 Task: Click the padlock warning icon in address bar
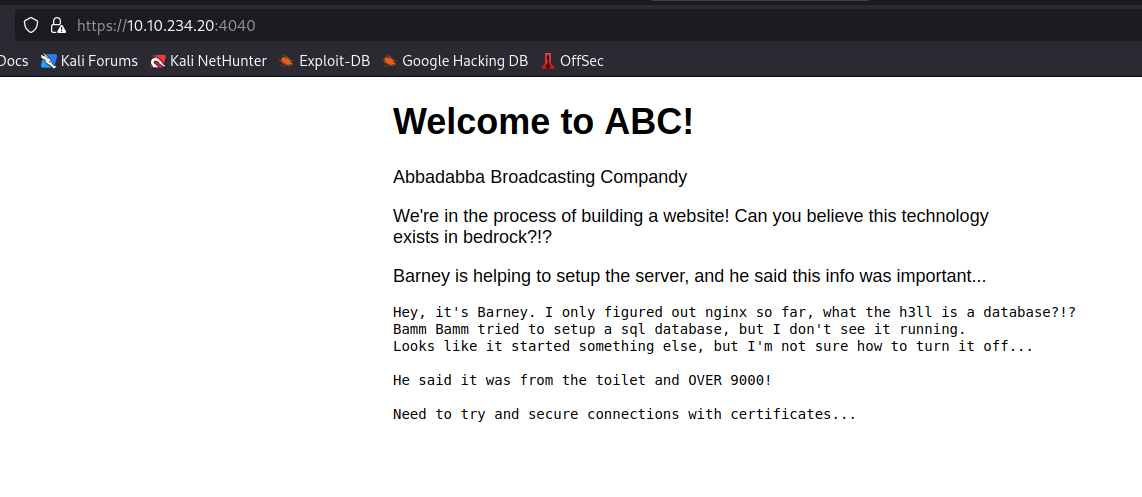[58, 25]
